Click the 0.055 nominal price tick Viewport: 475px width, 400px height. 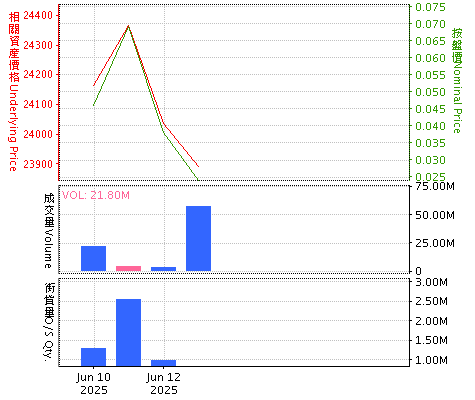click(430, 75)
